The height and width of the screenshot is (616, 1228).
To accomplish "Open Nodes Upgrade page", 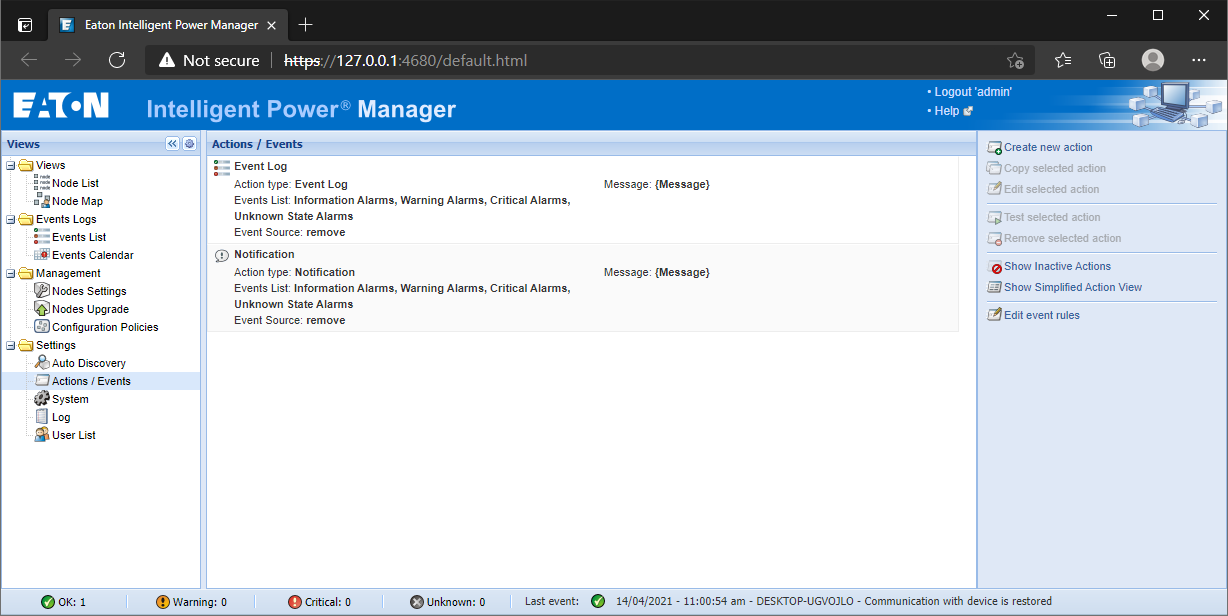I will click(x=90, y=309).
